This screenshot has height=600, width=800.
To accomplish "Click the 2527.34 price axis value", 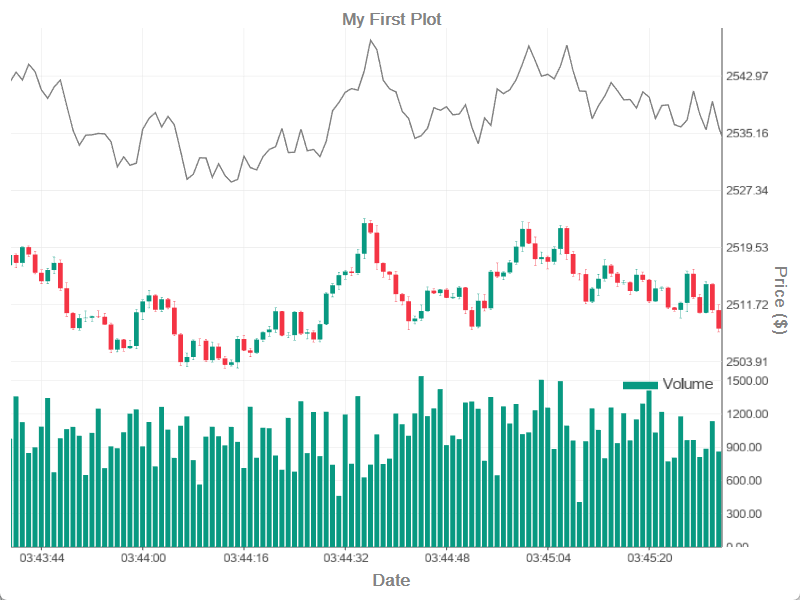I will [x=747, y=190].
